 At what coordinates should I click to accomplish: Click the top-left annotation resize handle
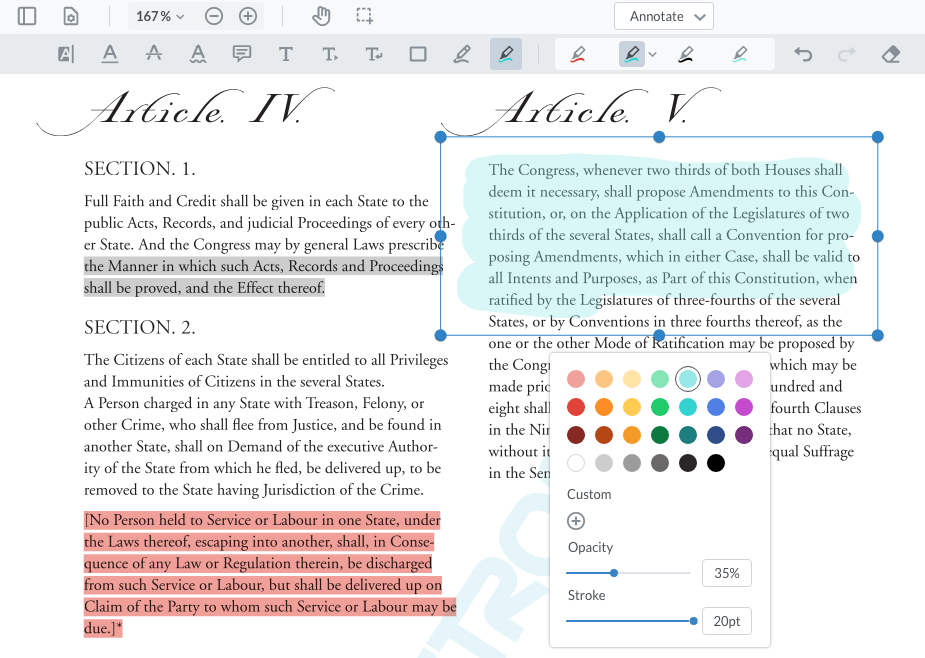pos(441,137)
